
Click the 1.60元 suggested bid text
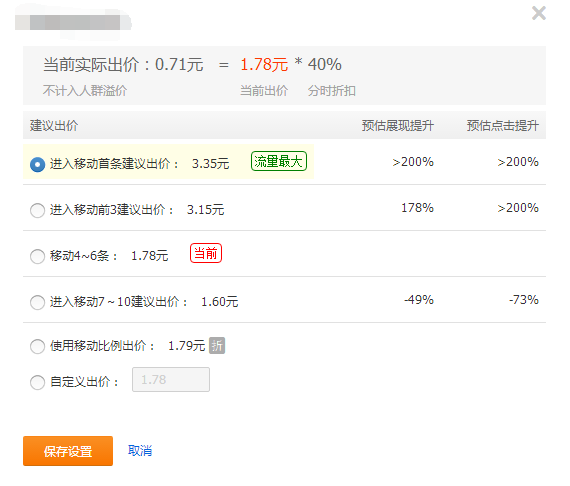(220, 302)
